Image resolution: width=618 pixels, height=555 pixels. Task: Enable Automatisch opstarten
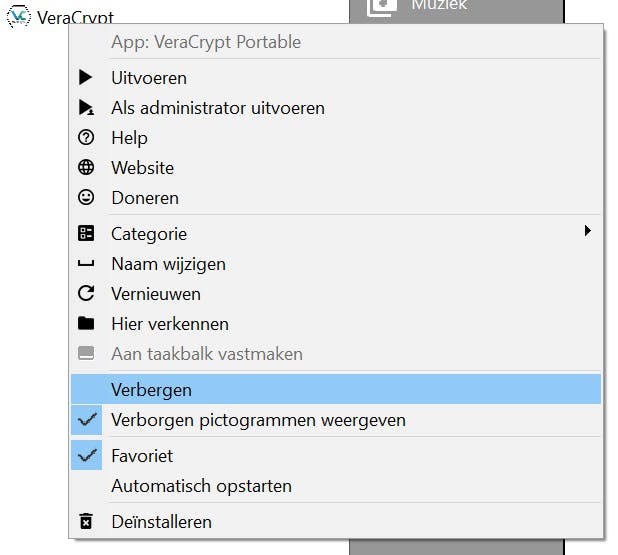point(201,486)
